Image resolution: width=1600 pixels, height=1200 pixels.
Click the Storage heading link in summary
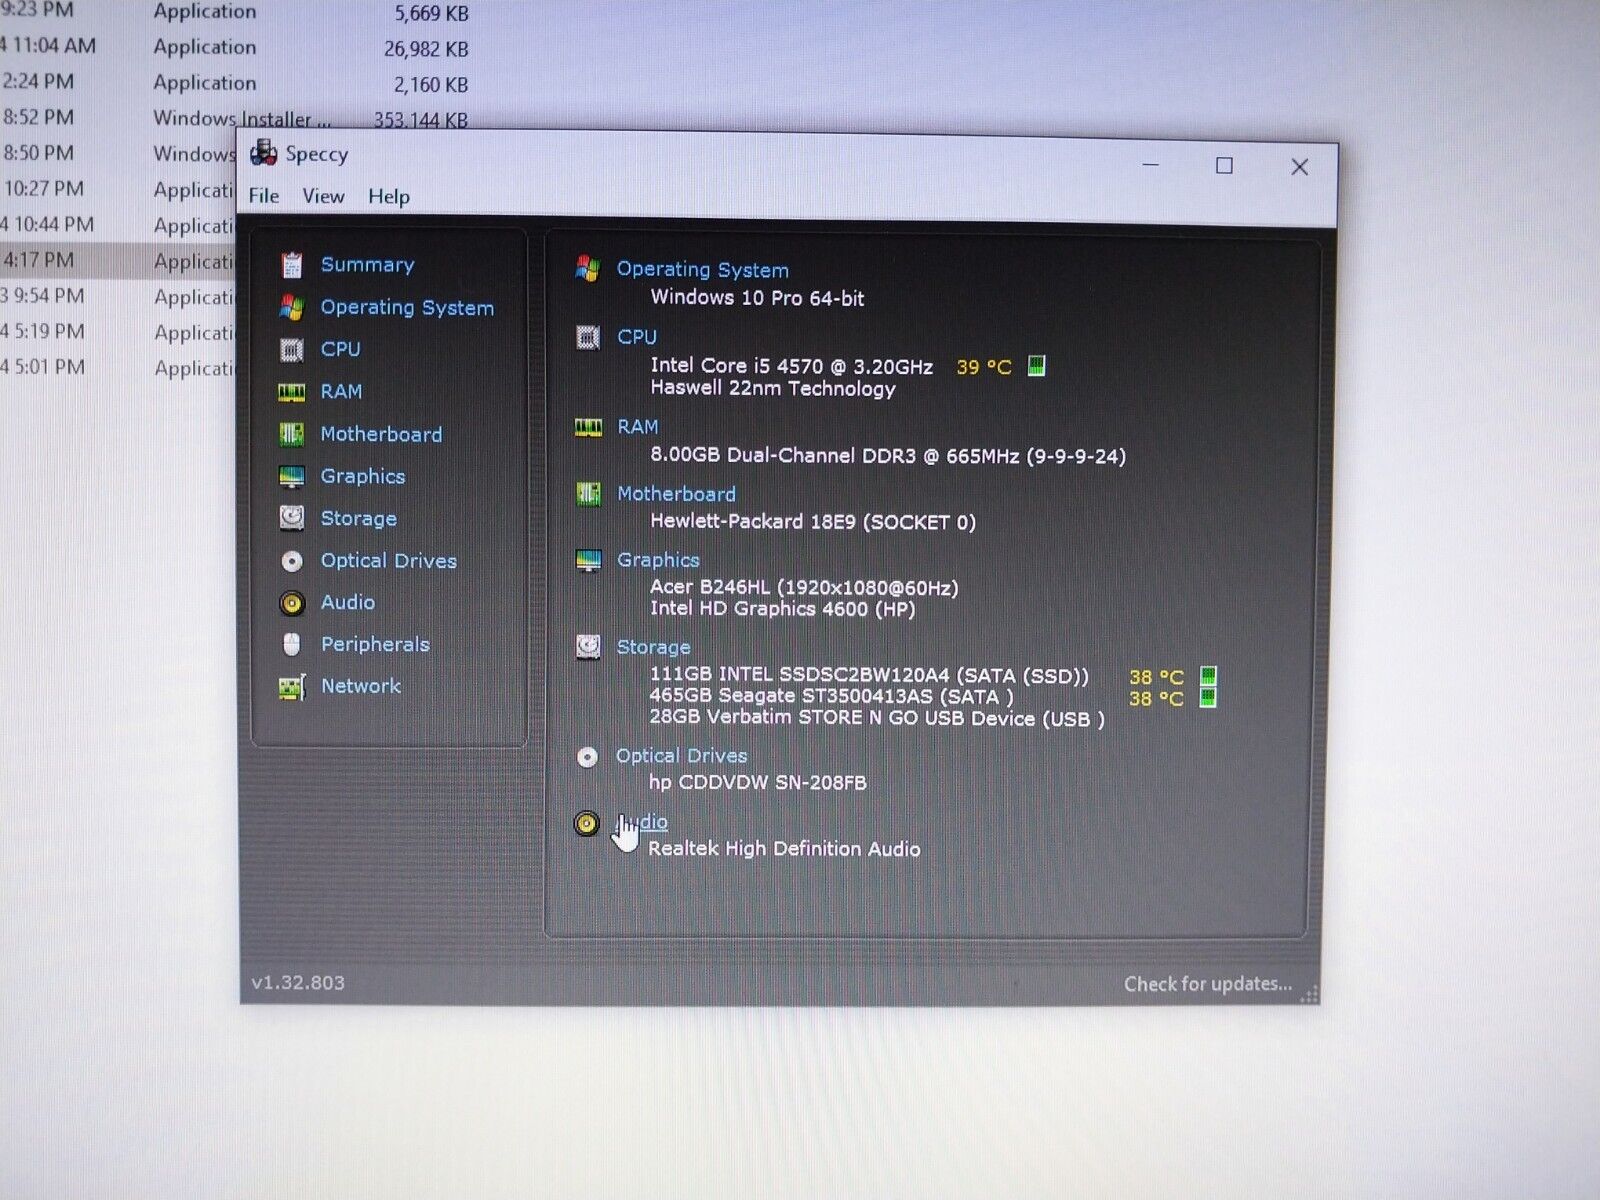(x=653, y=648)
